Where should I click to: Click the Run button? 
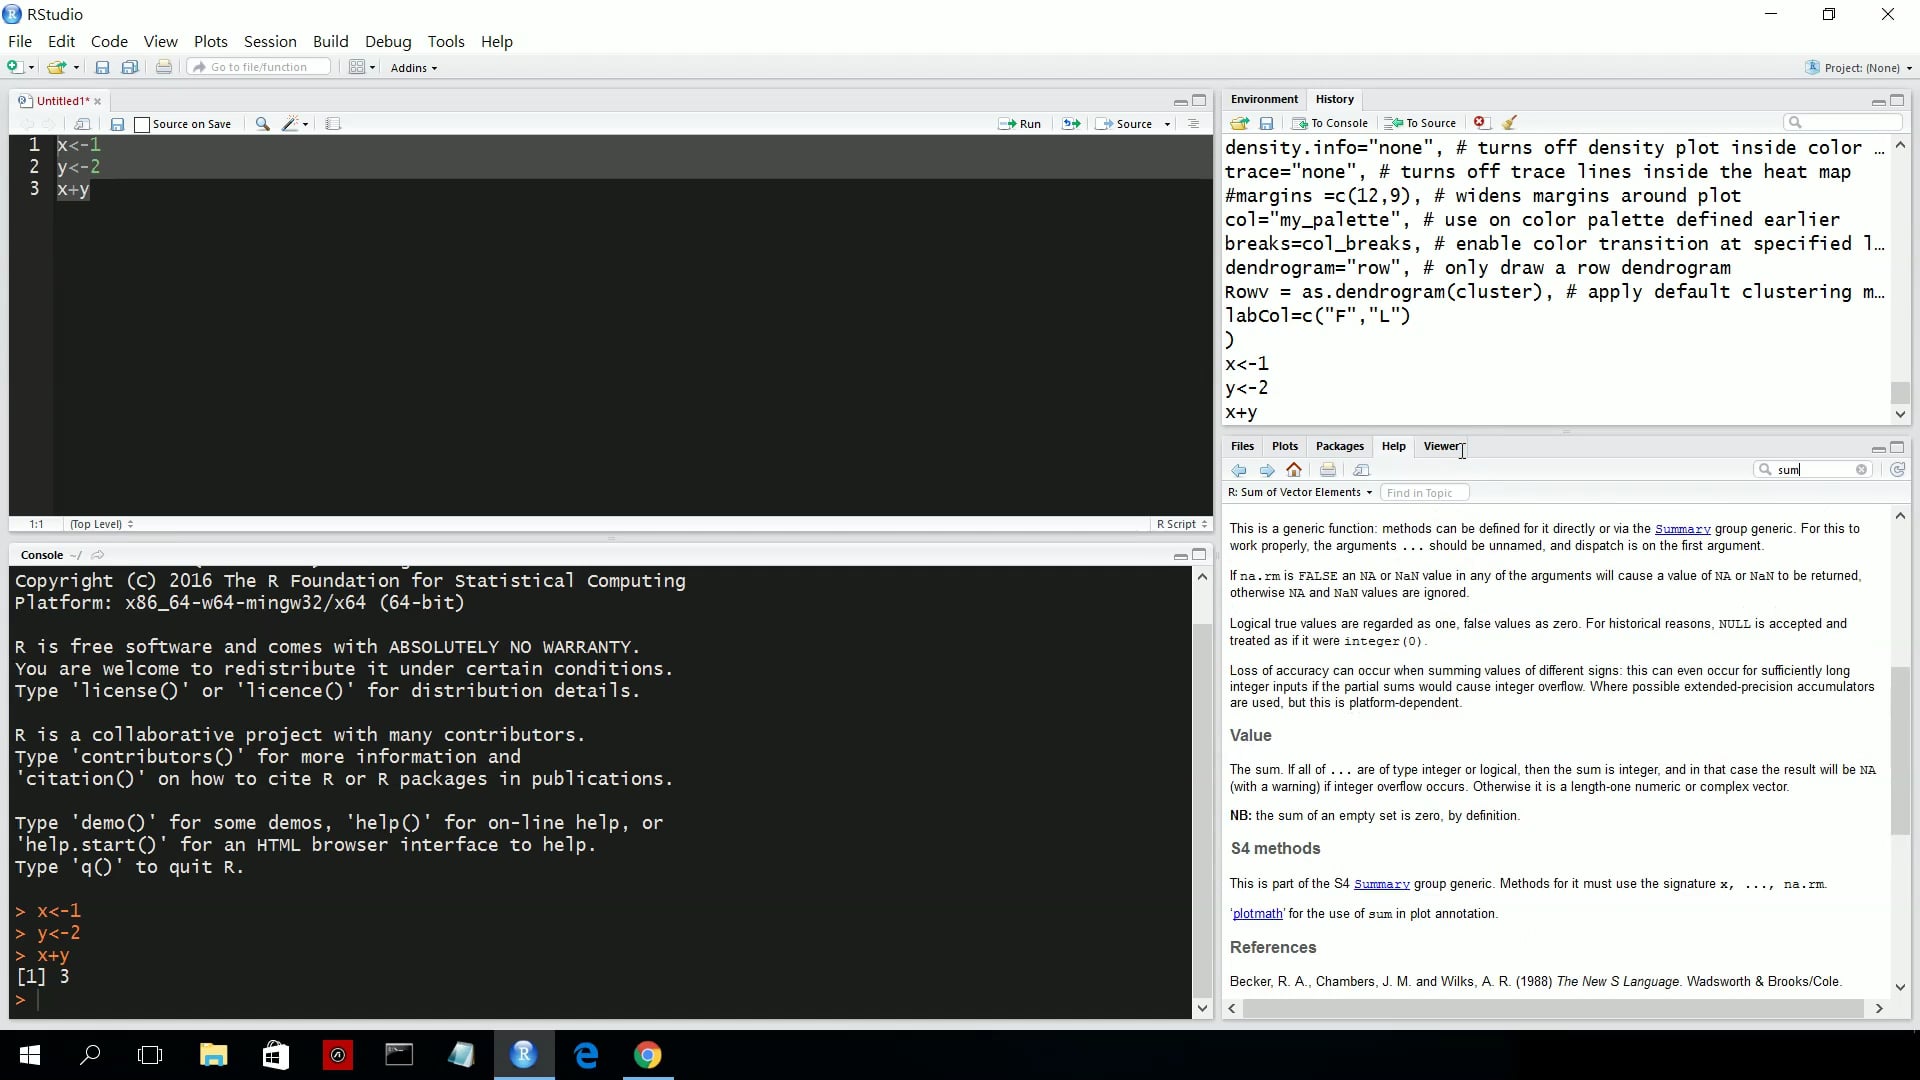click(1020, 124)
